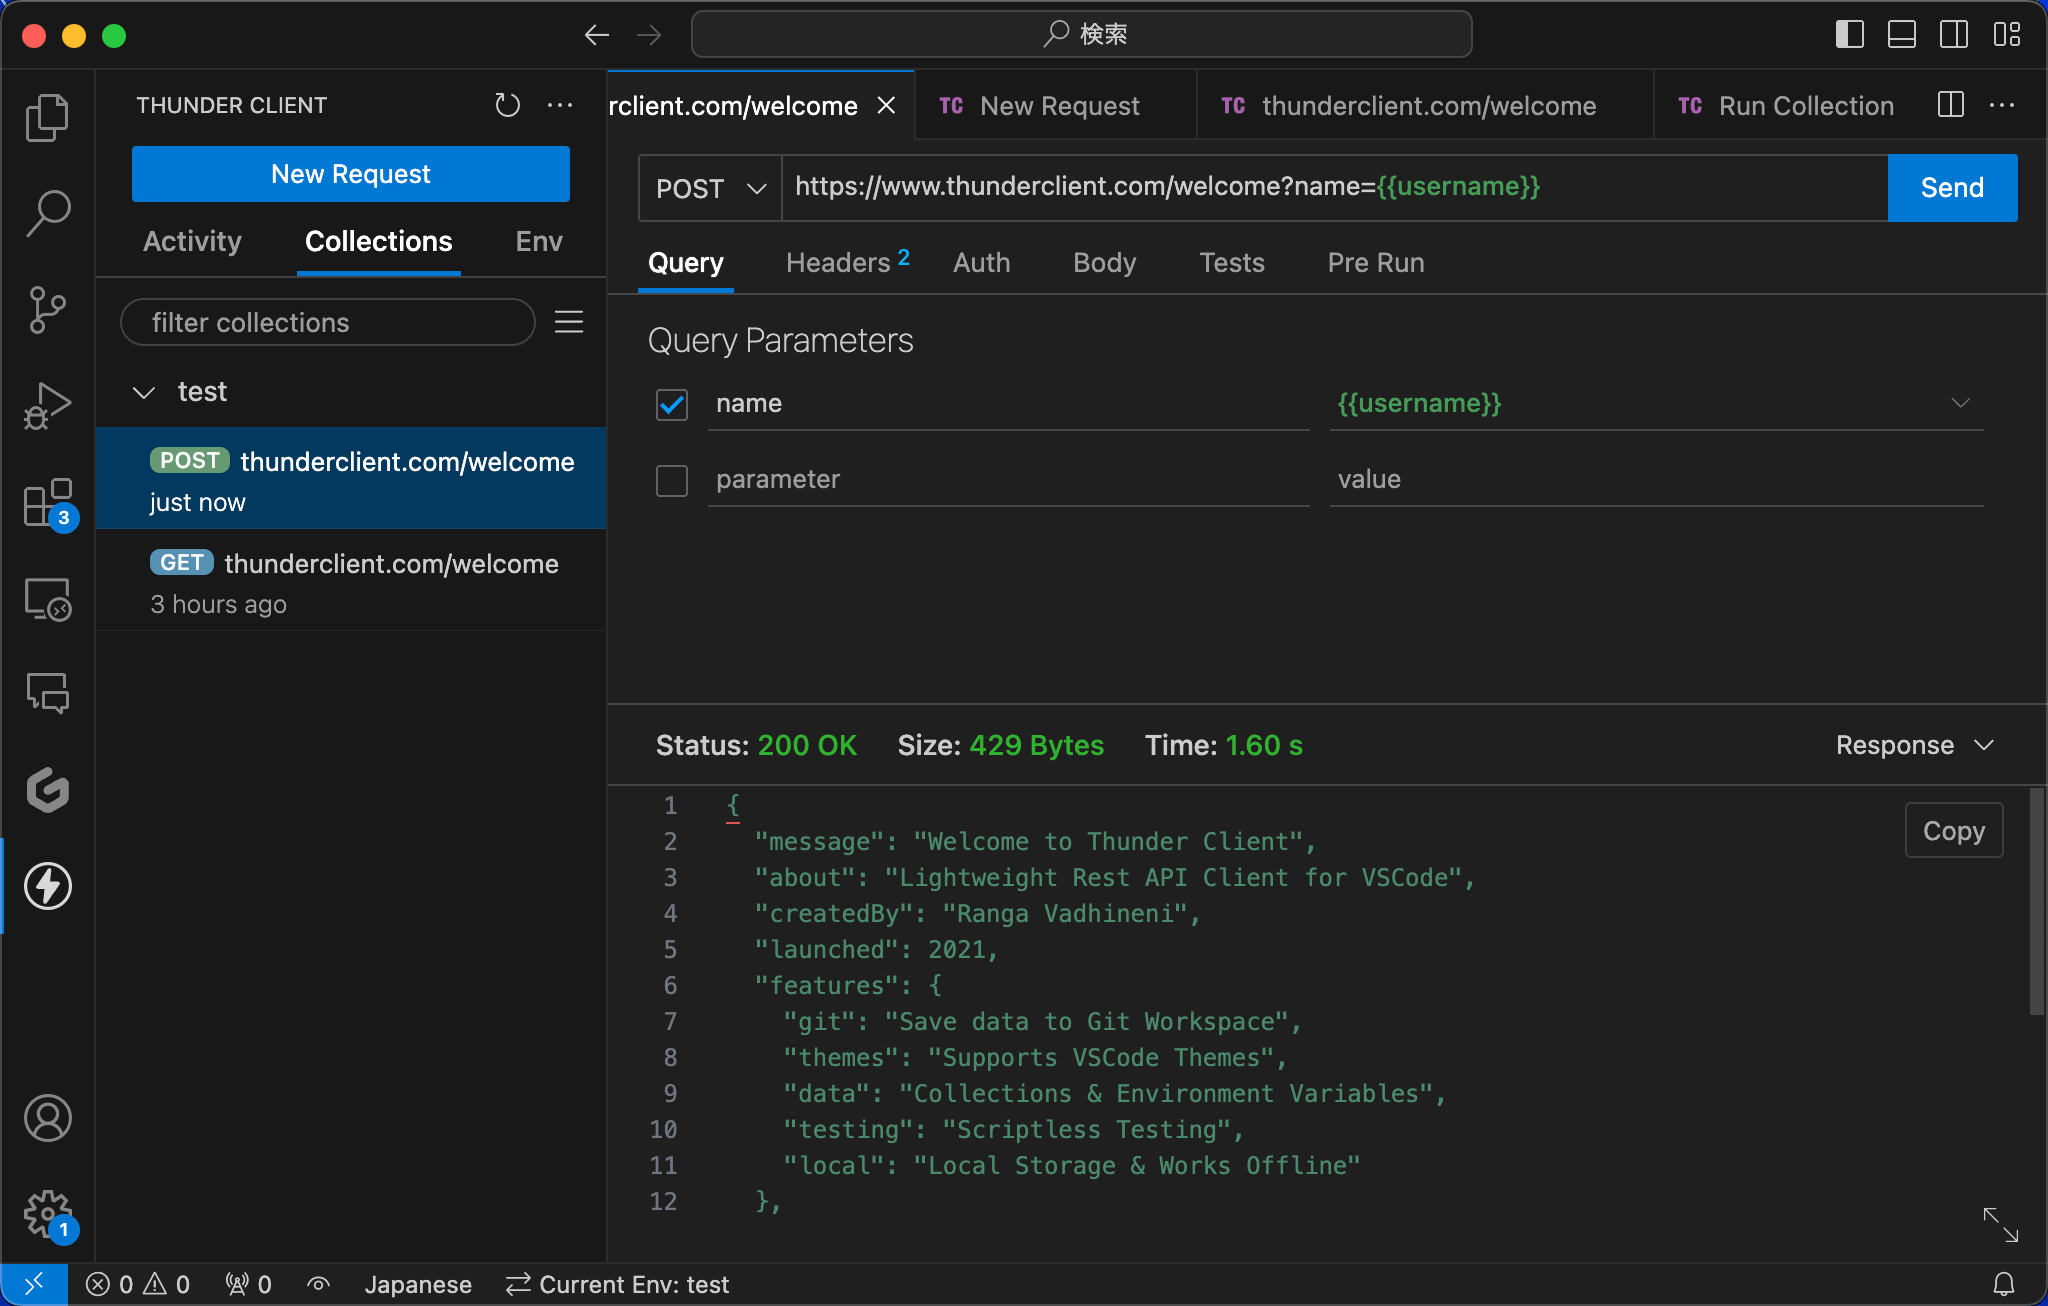Send the POST request
The image size is (2048, 1306).
click(1952, 188)
